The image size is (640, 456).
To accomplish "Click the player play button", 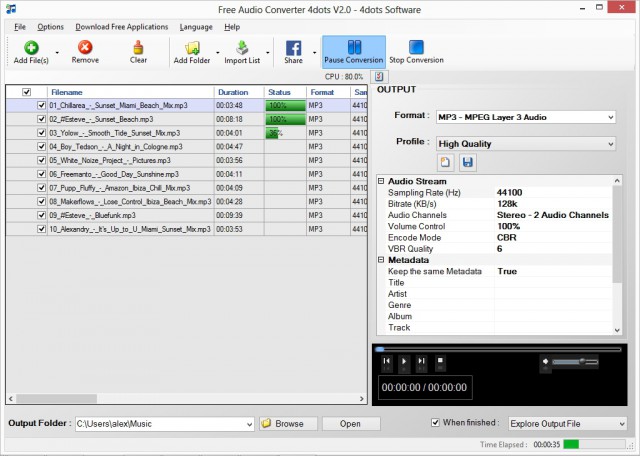I will click(404, 361).
